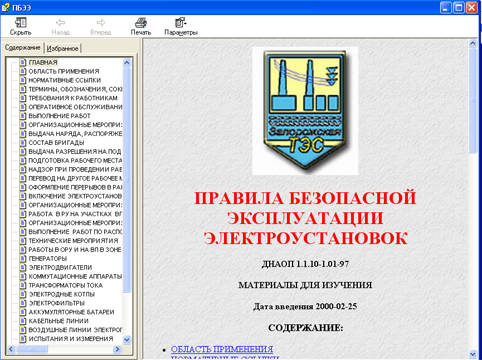The height and width of the screenshot is (360, 482).
Task: Click the Назад (Back) arrow icon
Action: (60, 23)
